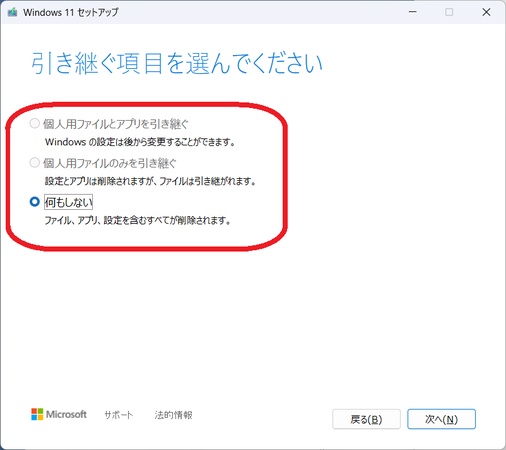This screenshot has width=506, height=450.
Task: Click the text 設定とアプリは削除されますが、ファイルは引き継がれます。
Action: [x=150, y=181]
